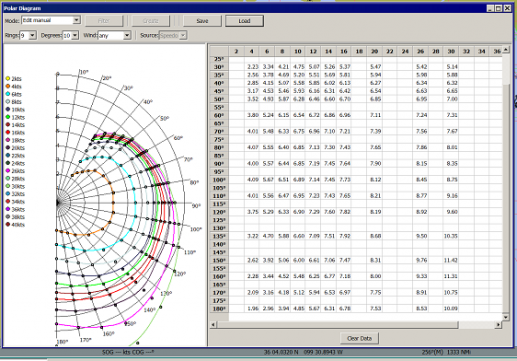This screenshot has height=361, width=517.
Task: Click the 16kts red legend circle
Action: pos(7,132)
